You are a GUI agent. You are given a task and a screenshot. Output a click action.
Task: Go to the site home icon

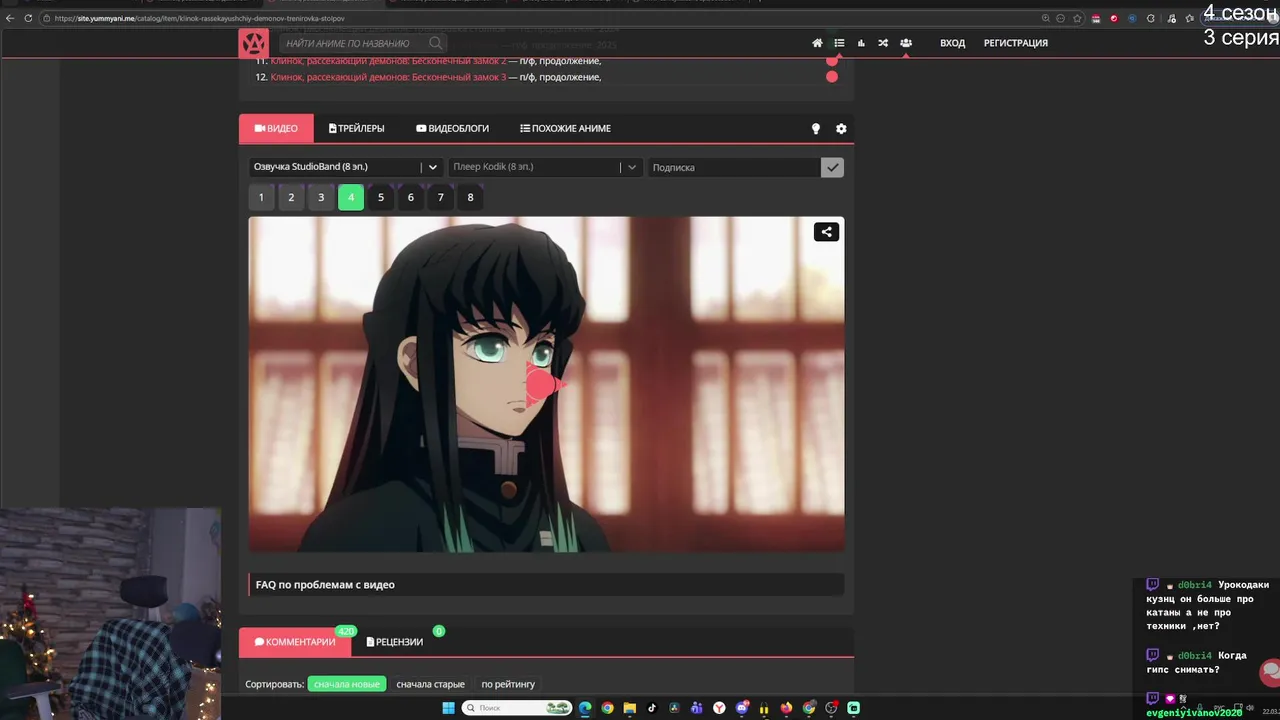(x=817, y=43)
